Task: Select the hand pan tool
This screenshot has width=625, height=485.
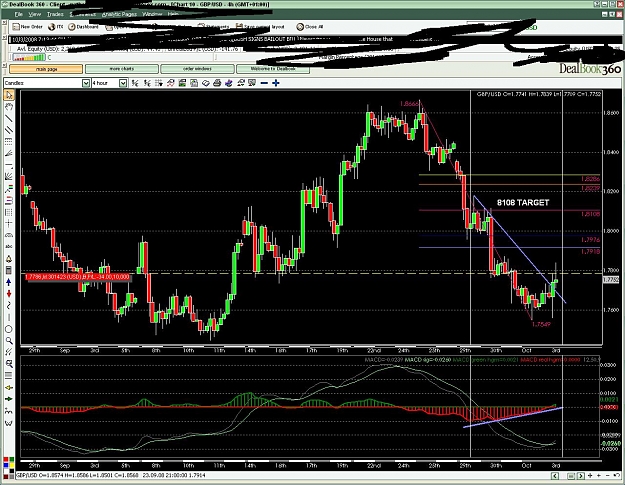Action: [x=9, y=106]
